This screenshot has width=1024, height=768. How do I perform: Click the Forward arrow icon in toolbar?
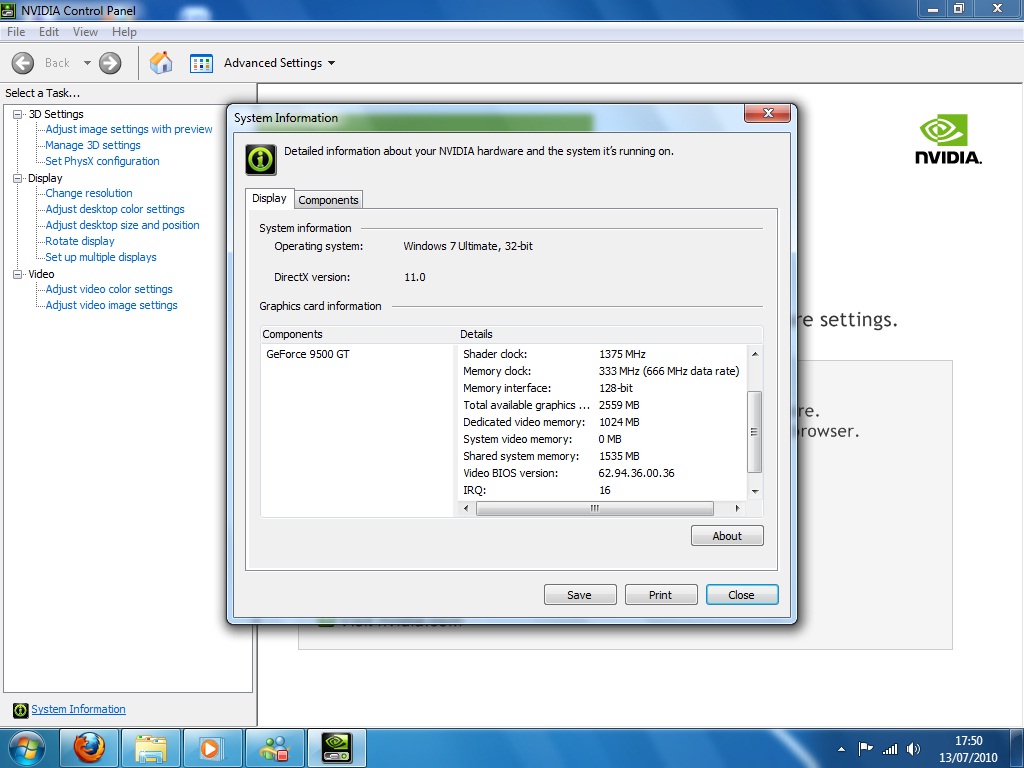pos(110,63)
